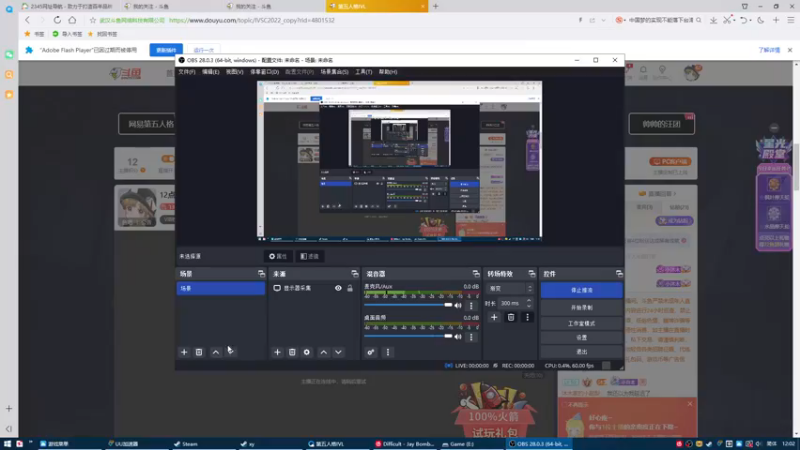This screenshot has width=800, height=450.
Task: Click OBS preview canvas thumbnail
Action: (x=399, y=160)
